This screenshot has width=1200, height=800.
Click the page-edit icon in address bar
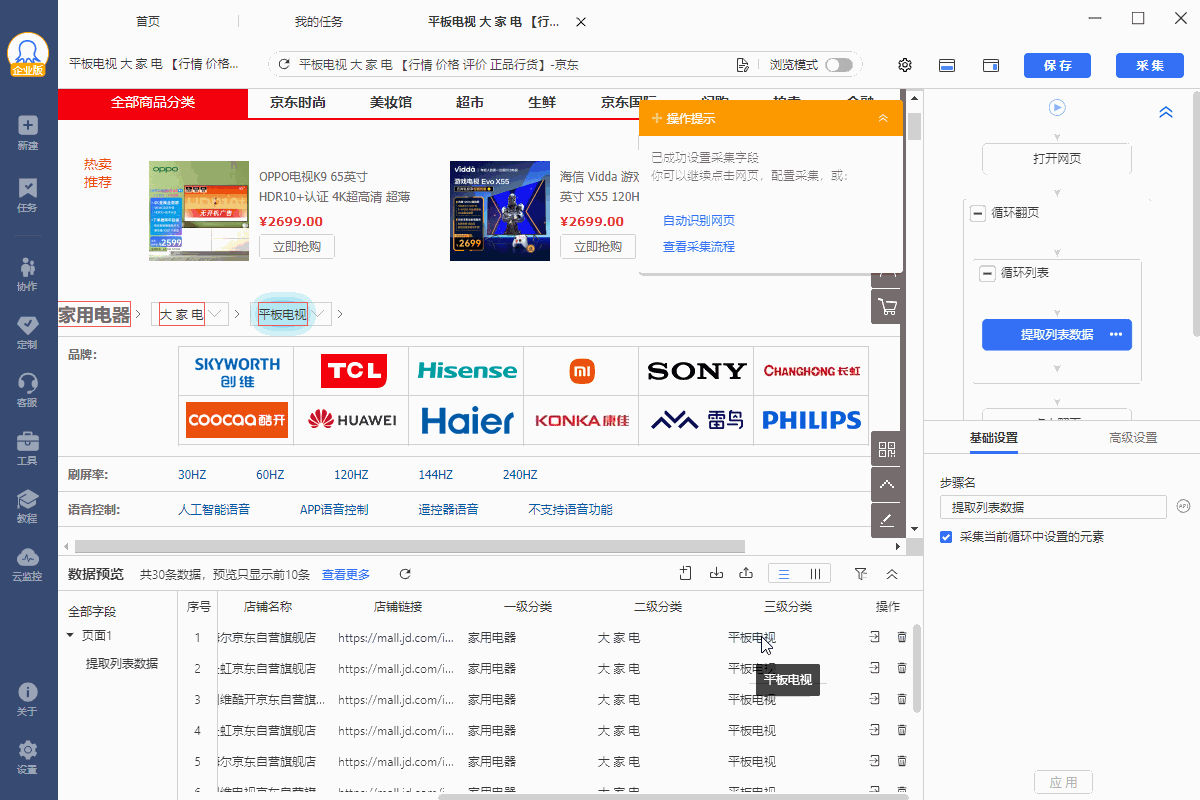tap(742, 65)
